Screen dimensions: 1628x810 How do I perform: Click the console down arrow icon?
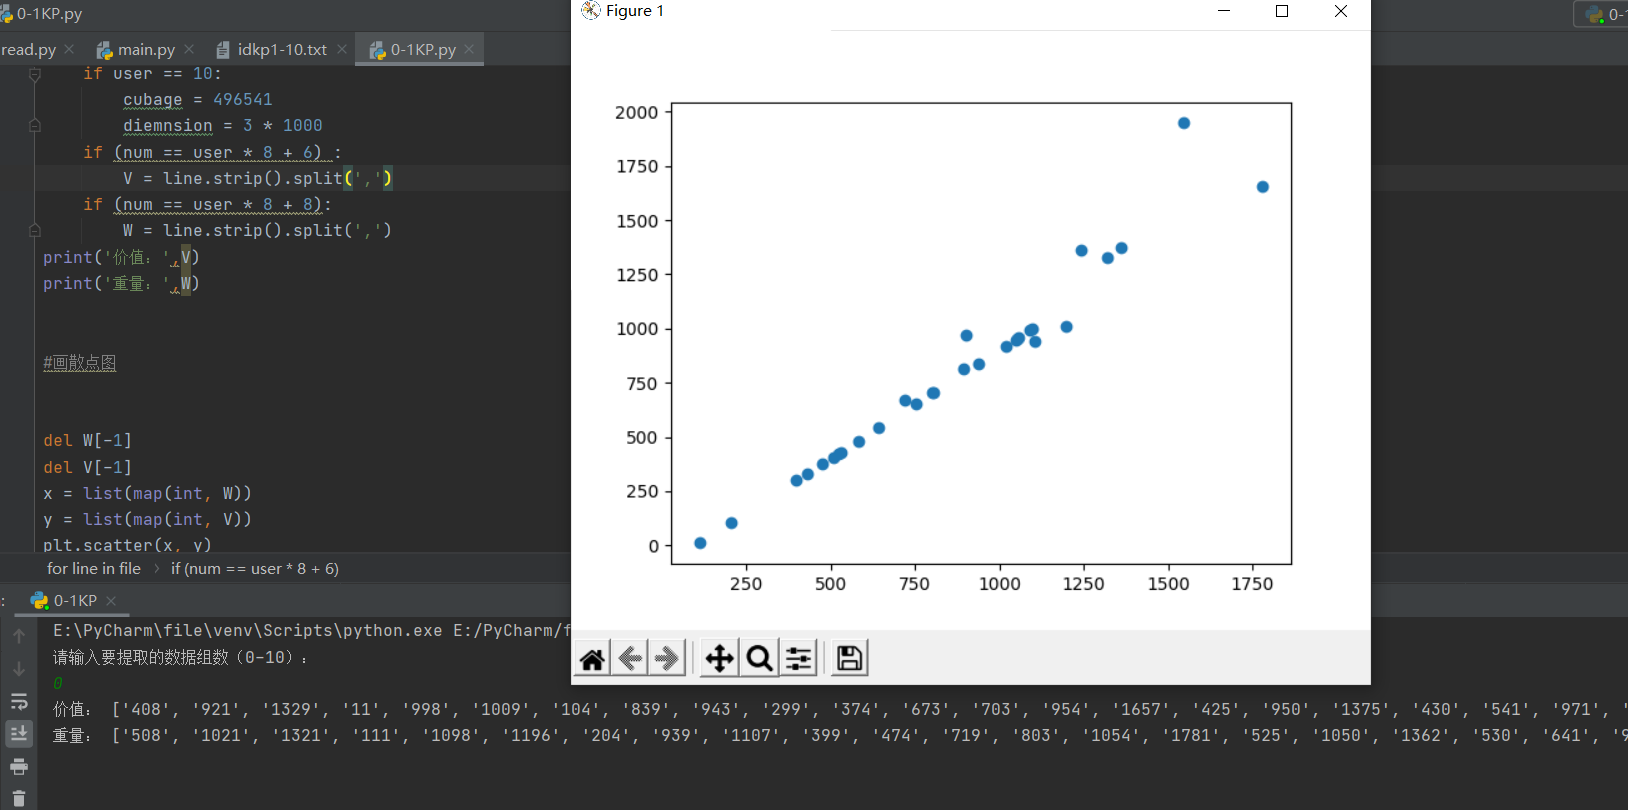[x=19, y=669]
